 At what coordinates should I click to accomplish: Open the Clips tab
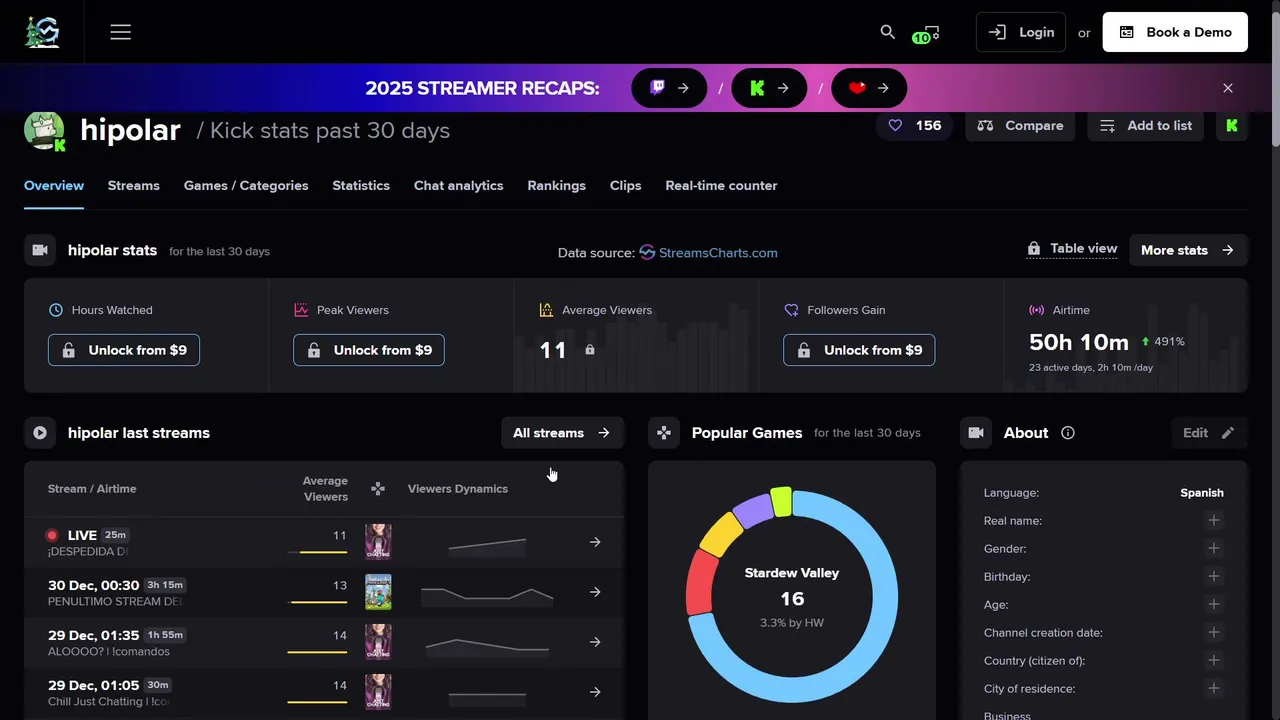pos(626,186)
